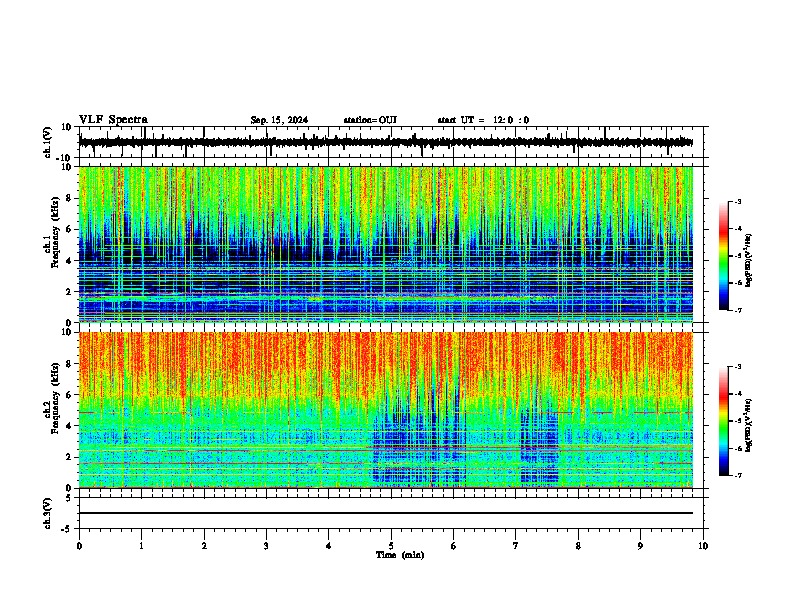Click the ch.2 spectrogram color scale bar
The image size is (792, 612).
pyautogui.click(x=724, y=421)
